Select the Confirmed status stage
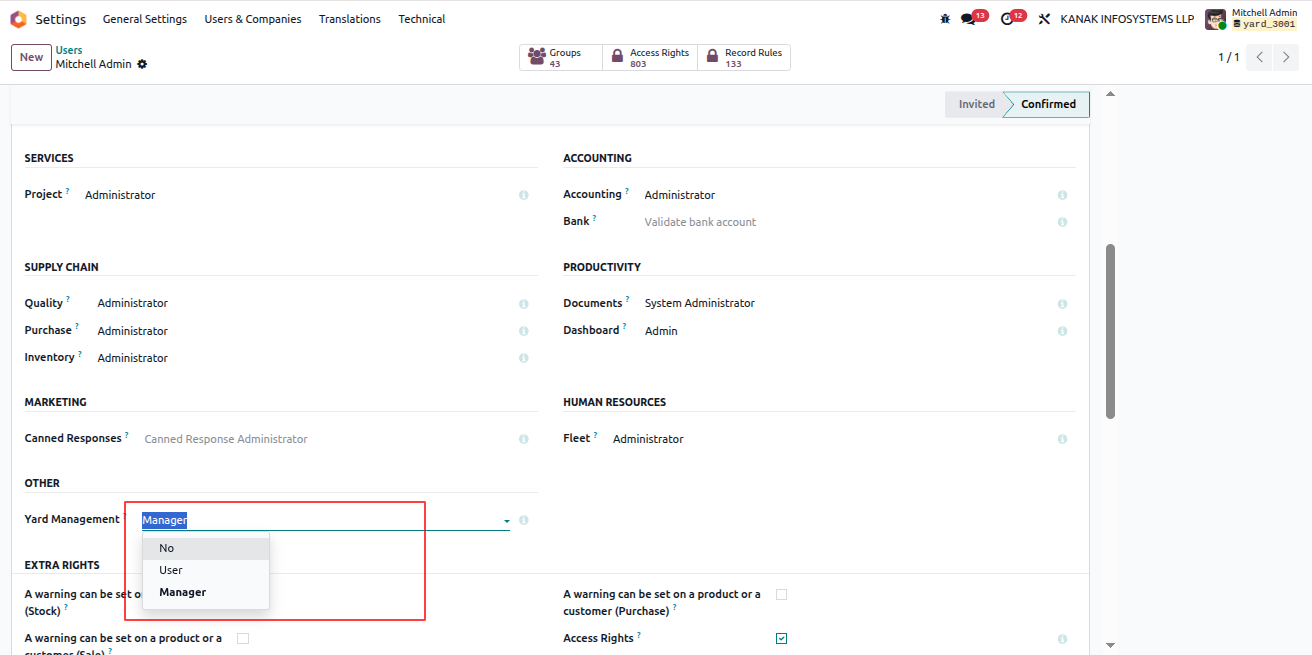Viewport: 1312px width, 655px height. click(1048, 104)
